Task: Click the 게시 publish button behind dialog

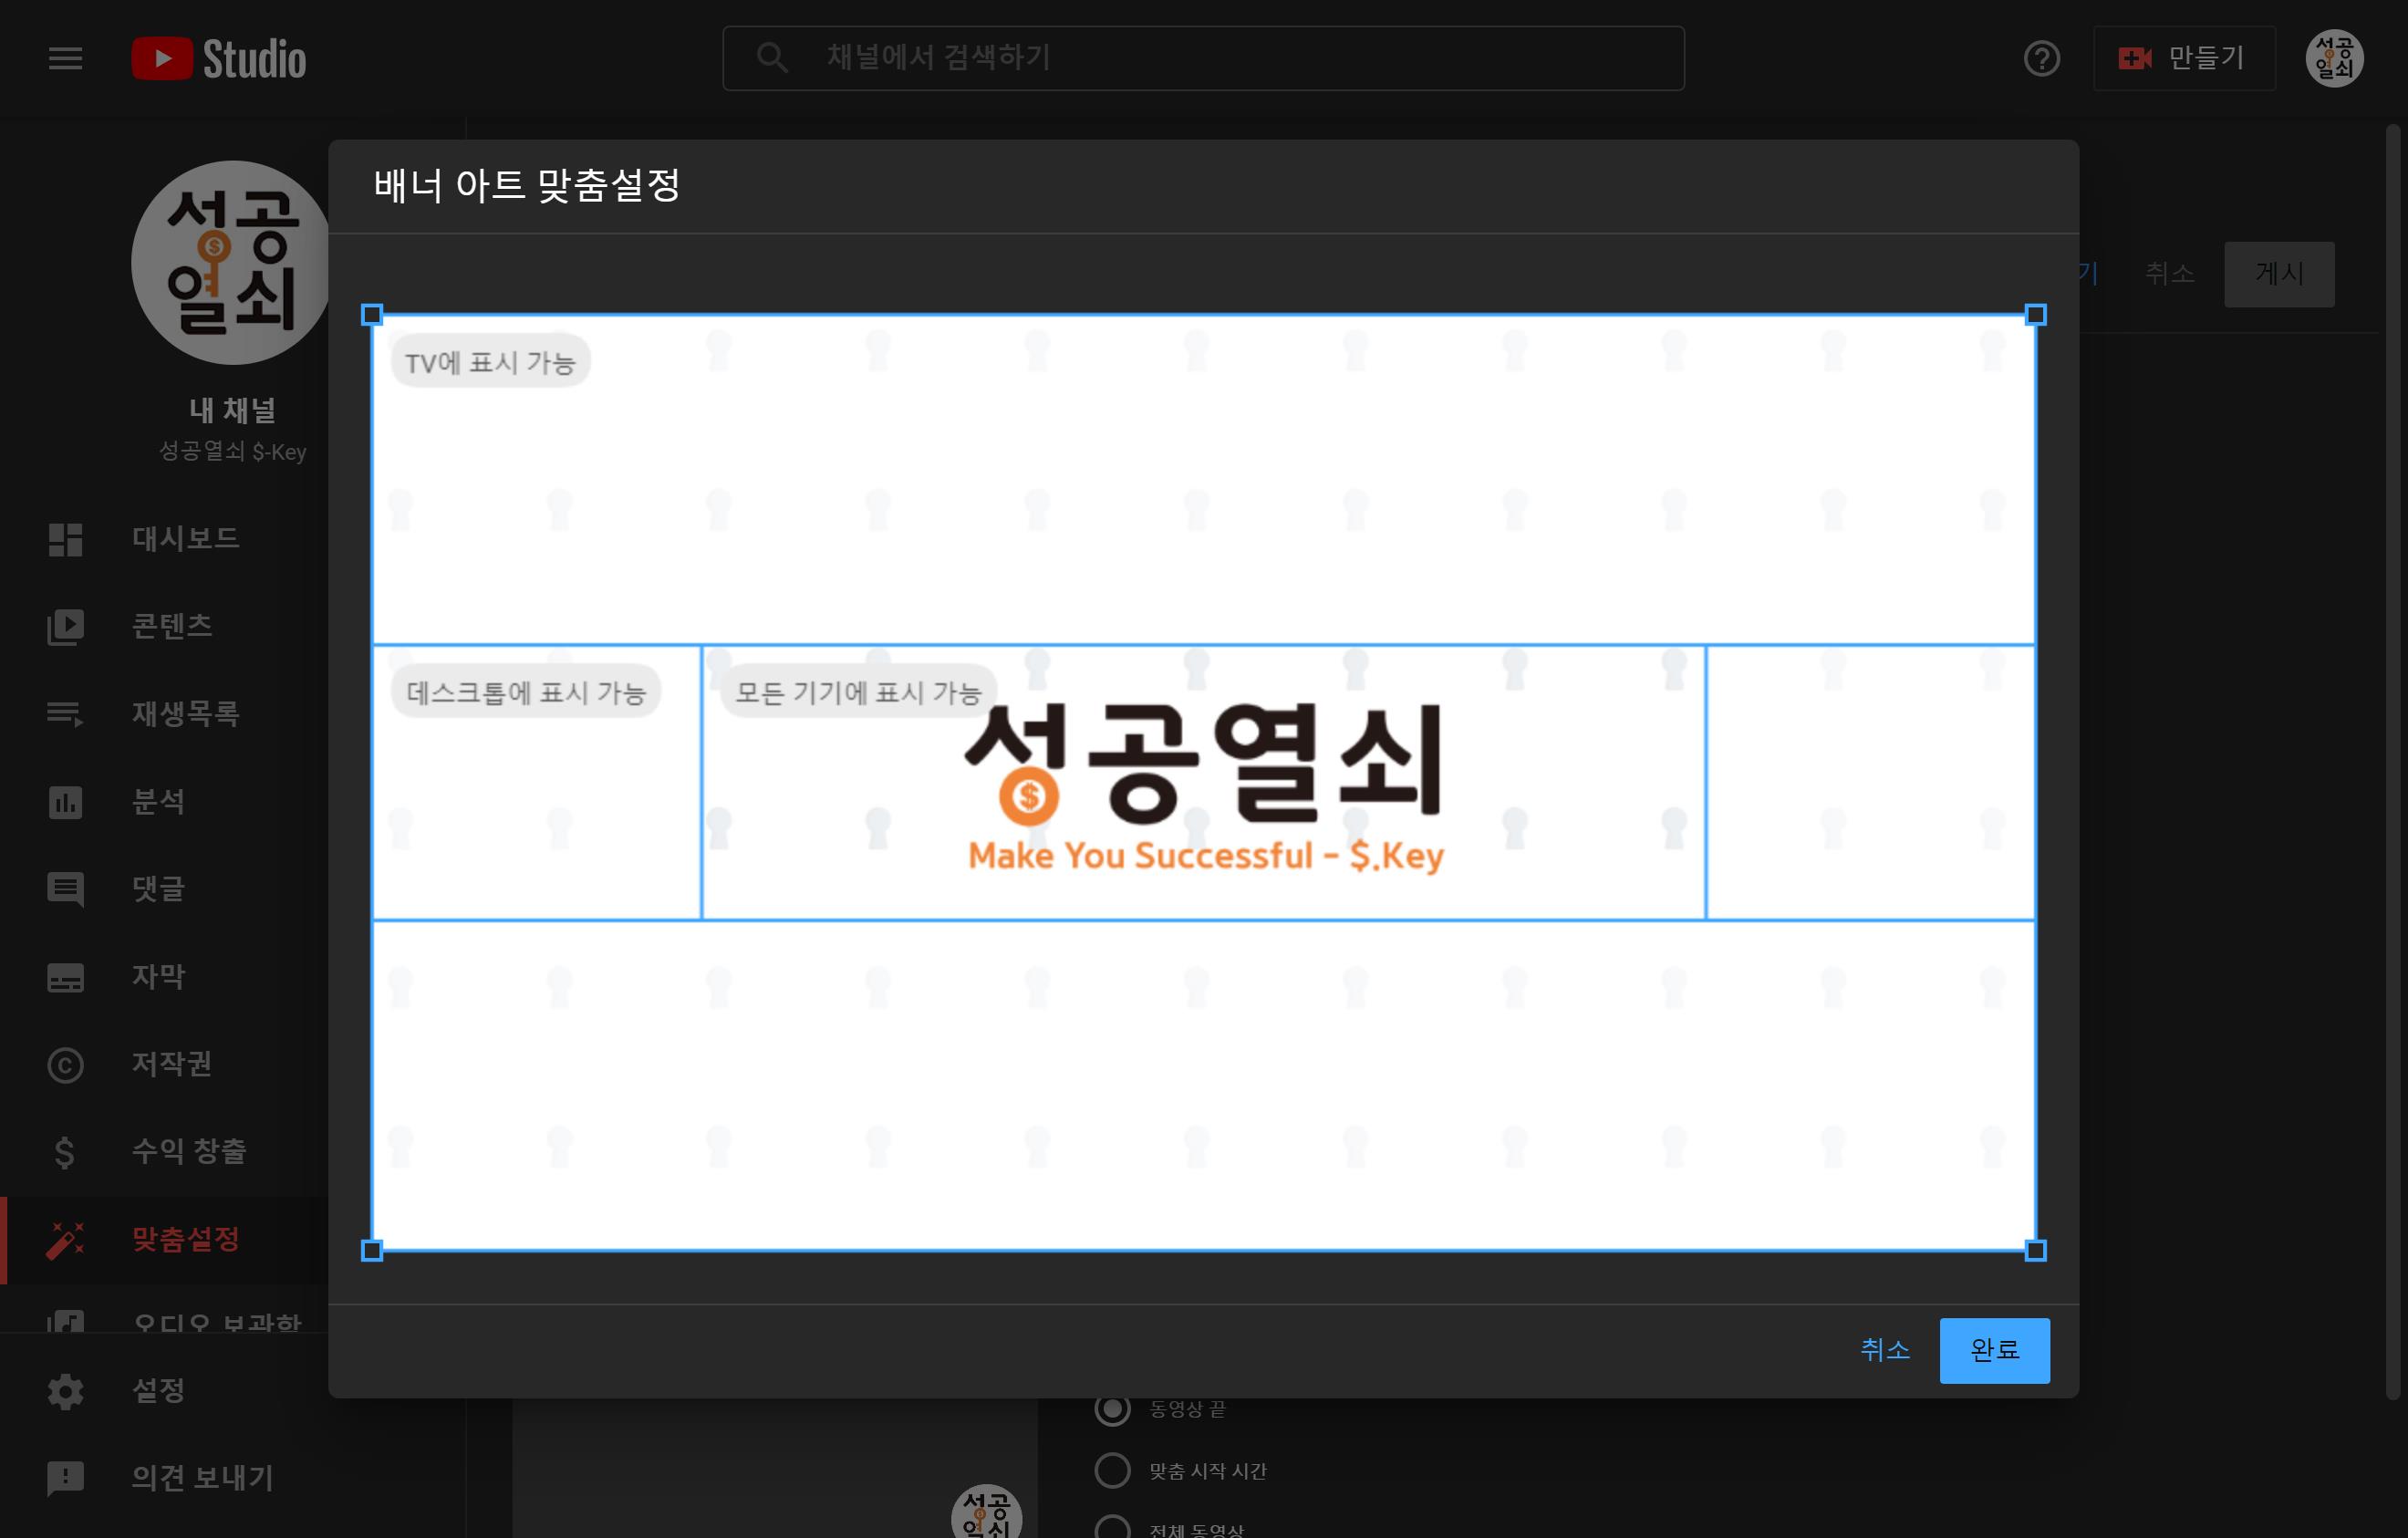Action: coord(2279,274)
